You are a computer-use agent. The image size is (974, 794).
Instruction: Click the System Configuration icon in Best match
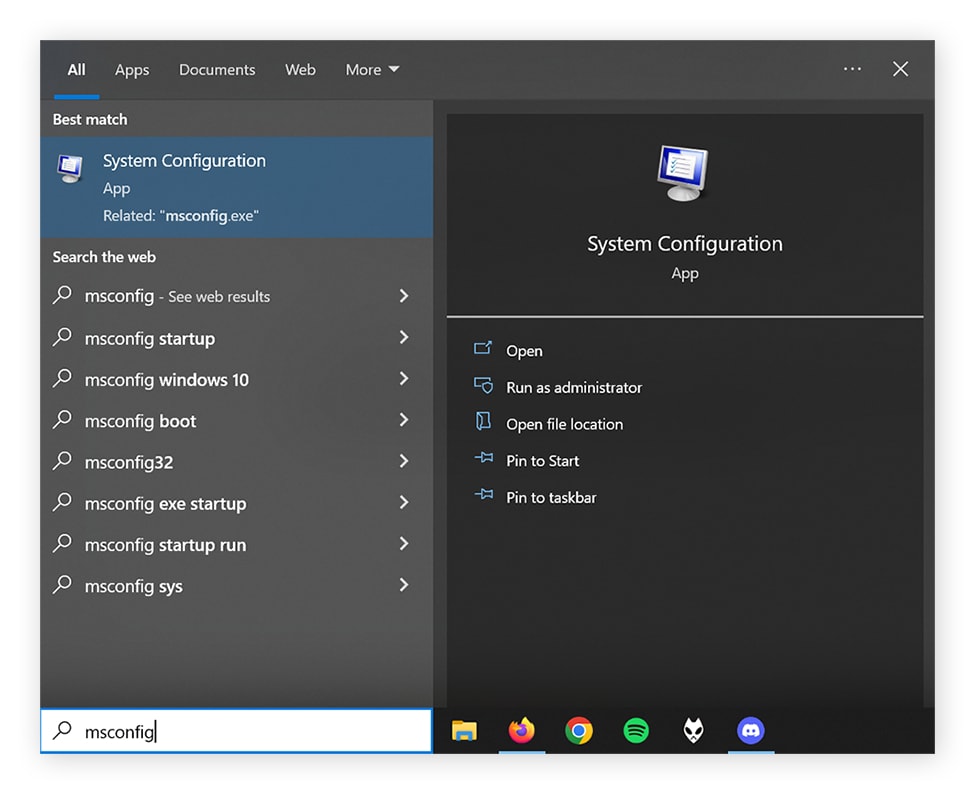[70, 168]
